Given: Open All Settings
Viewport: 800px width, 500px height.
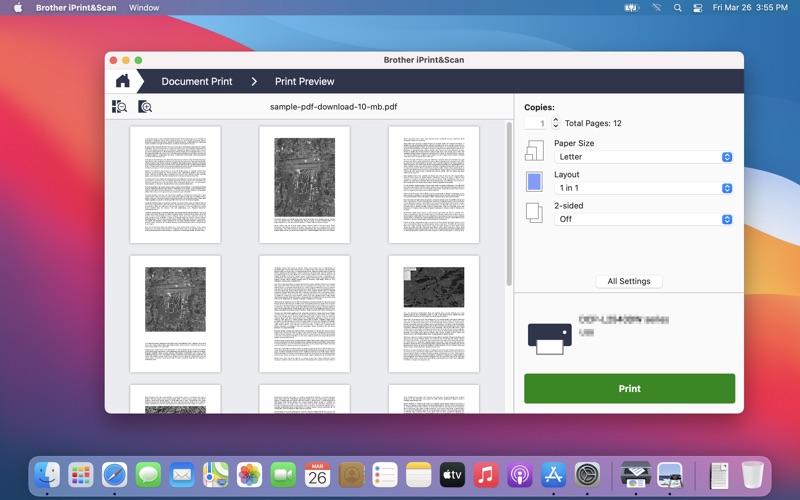Looking at the screenshot, I should pos(629,281).
